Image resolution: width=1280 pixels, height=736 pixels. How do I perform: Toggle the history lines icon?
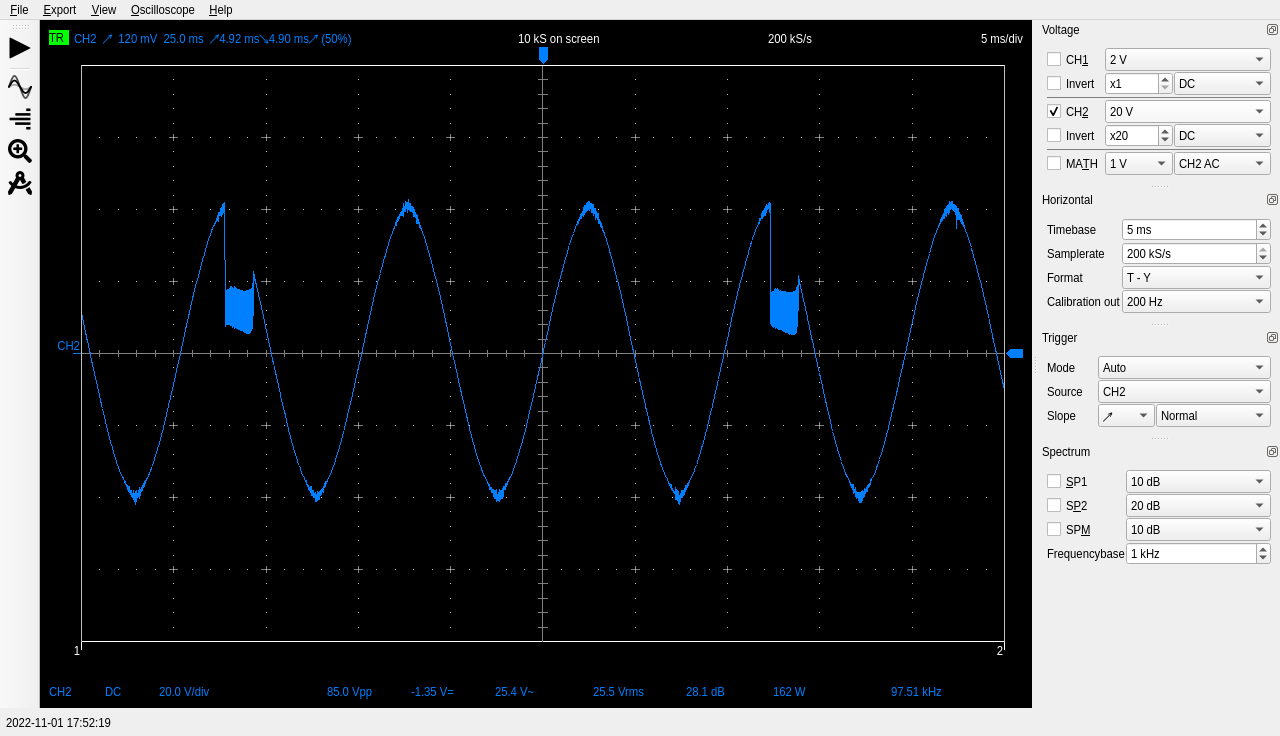coord(20,119)
